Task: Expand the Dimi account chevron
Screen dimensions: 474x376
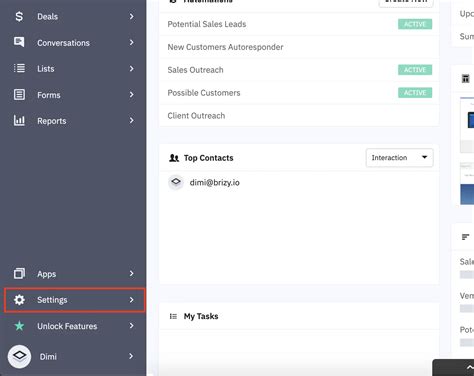Action: (x=131, y=356)
